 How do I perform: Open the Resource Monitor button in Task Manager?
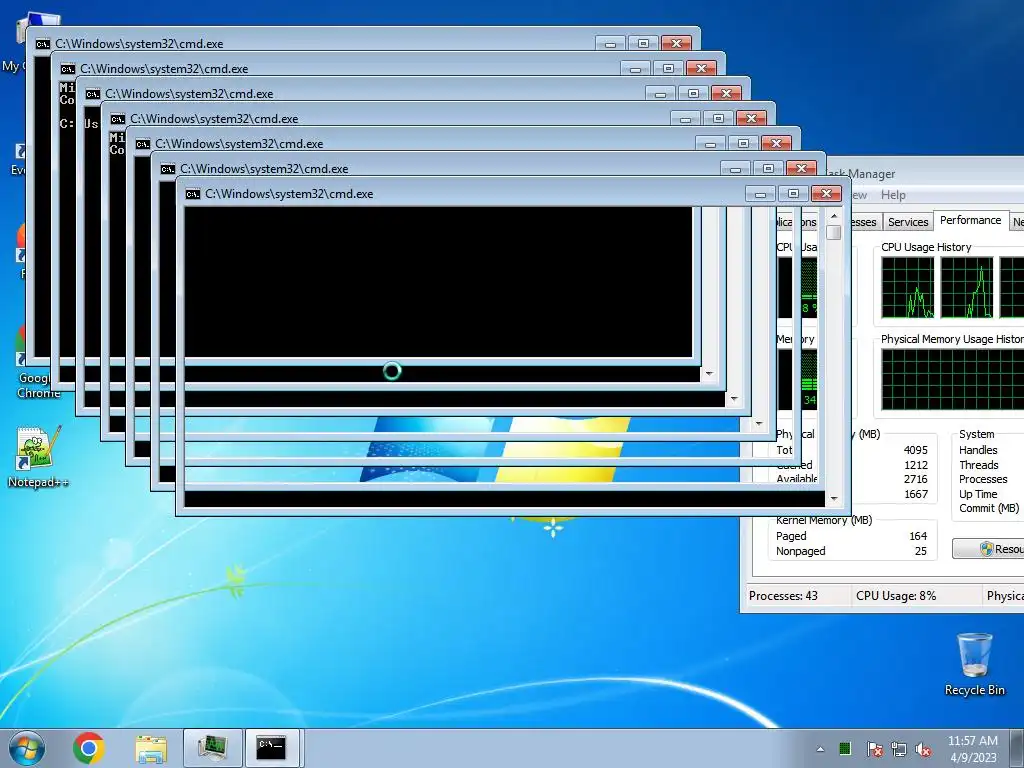pos(988,549)
